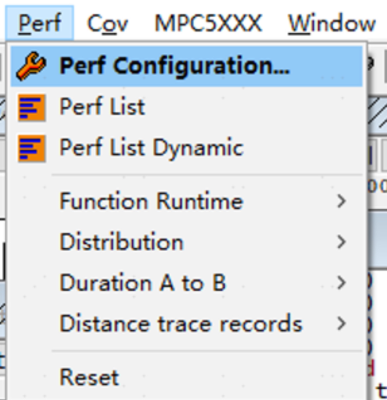387x400 pixels.
Task: Expand the Function Runtime arrow
Action: [341, 201]
